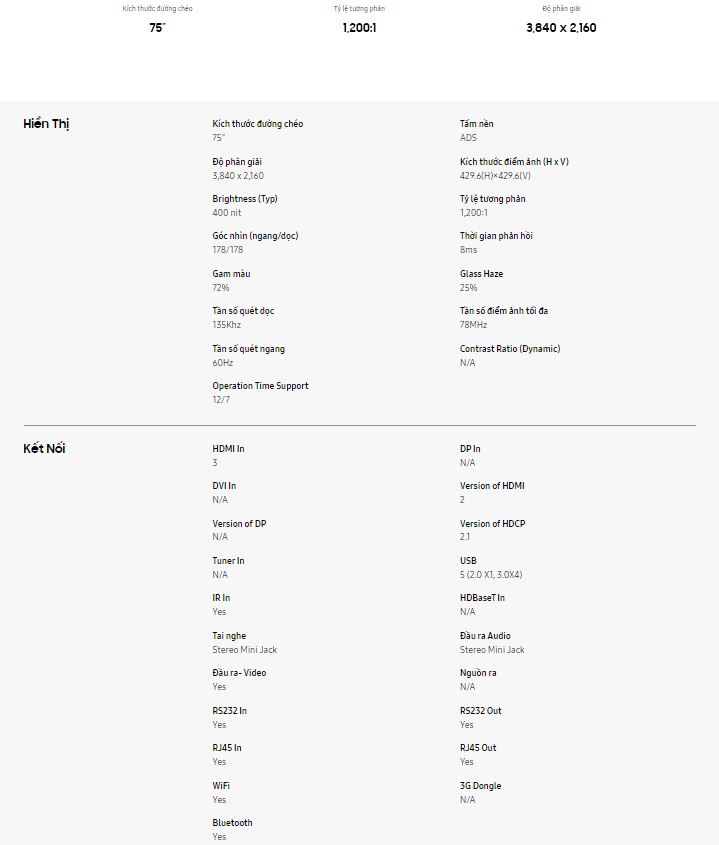The width and height of the screenshot is (719, 845).
Task: Click the RS232 Out label
Action: coord(481,711)
